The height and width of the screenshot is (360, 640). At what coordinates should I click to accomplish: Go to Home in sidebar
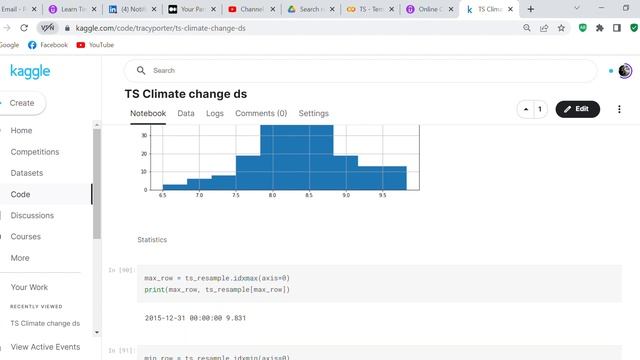(x=21, y=131)
